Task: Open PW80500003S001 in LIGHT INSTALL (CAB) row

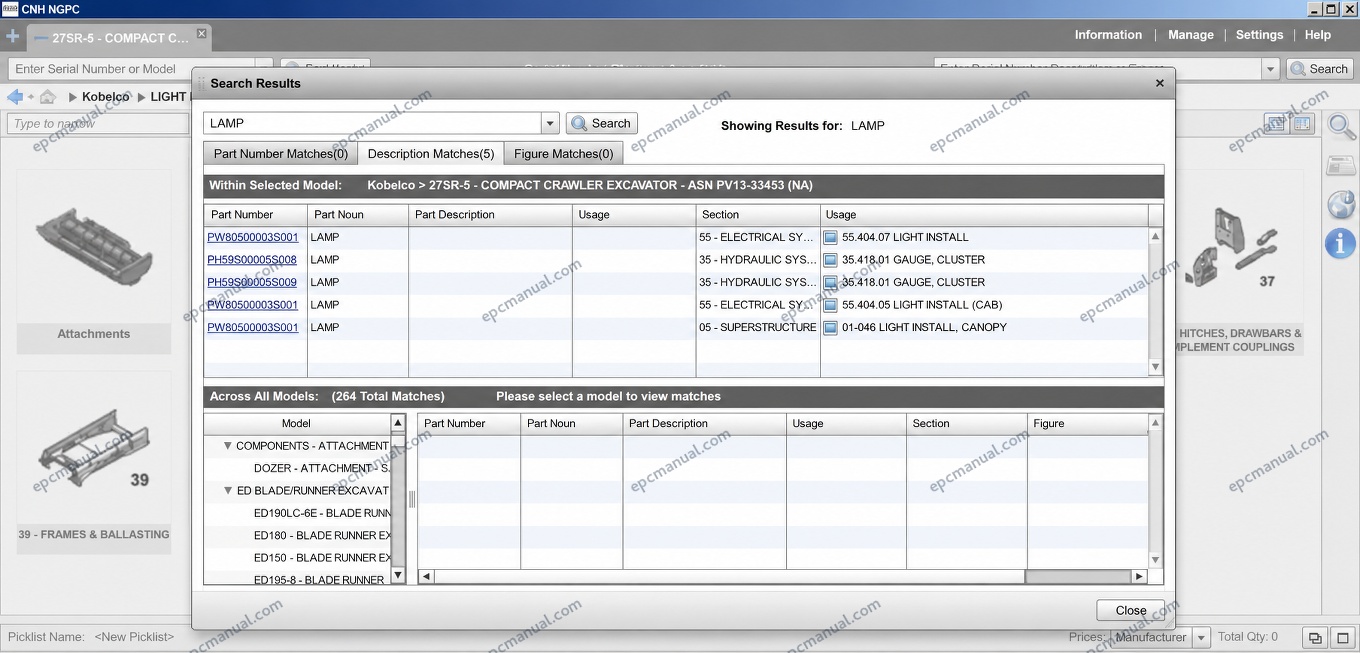Action: coord(253,304)
